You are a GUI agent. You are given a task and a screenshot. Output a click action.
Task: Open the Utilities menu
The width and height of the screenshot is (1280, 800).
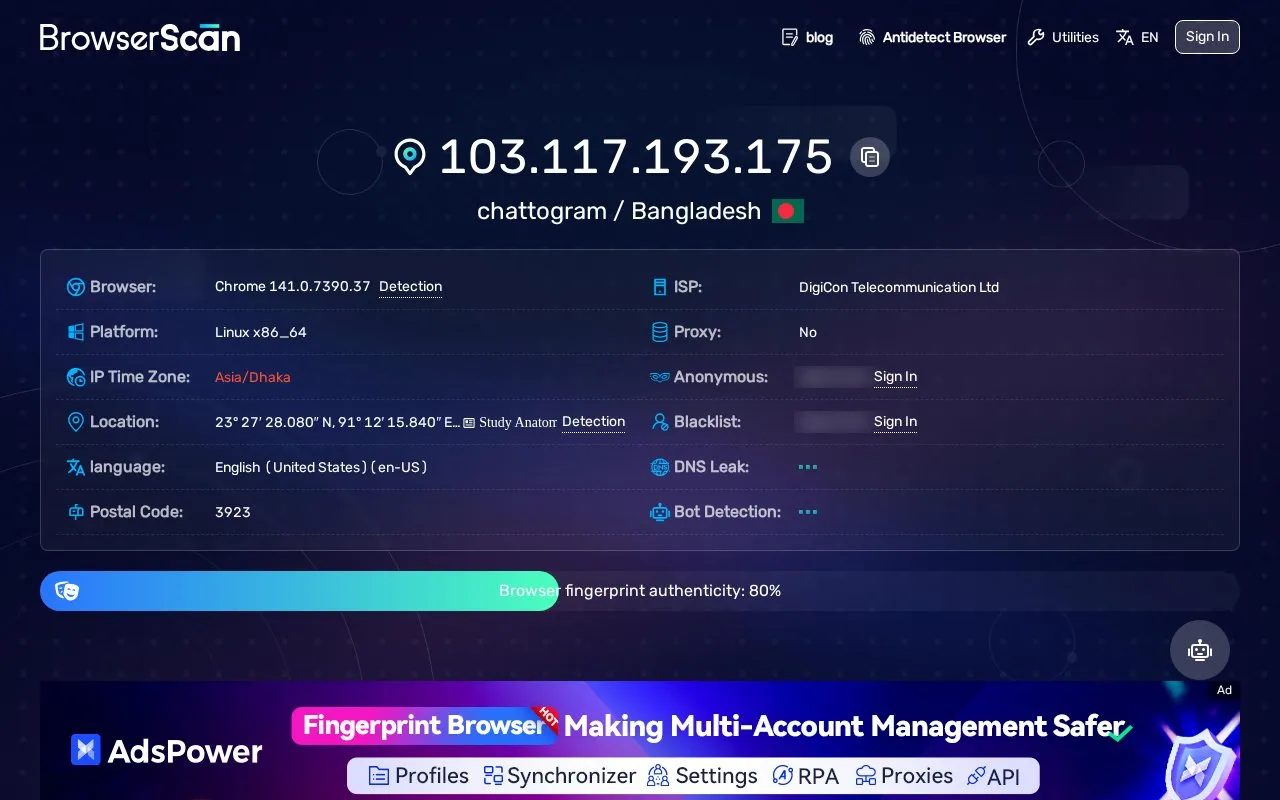1063,37
